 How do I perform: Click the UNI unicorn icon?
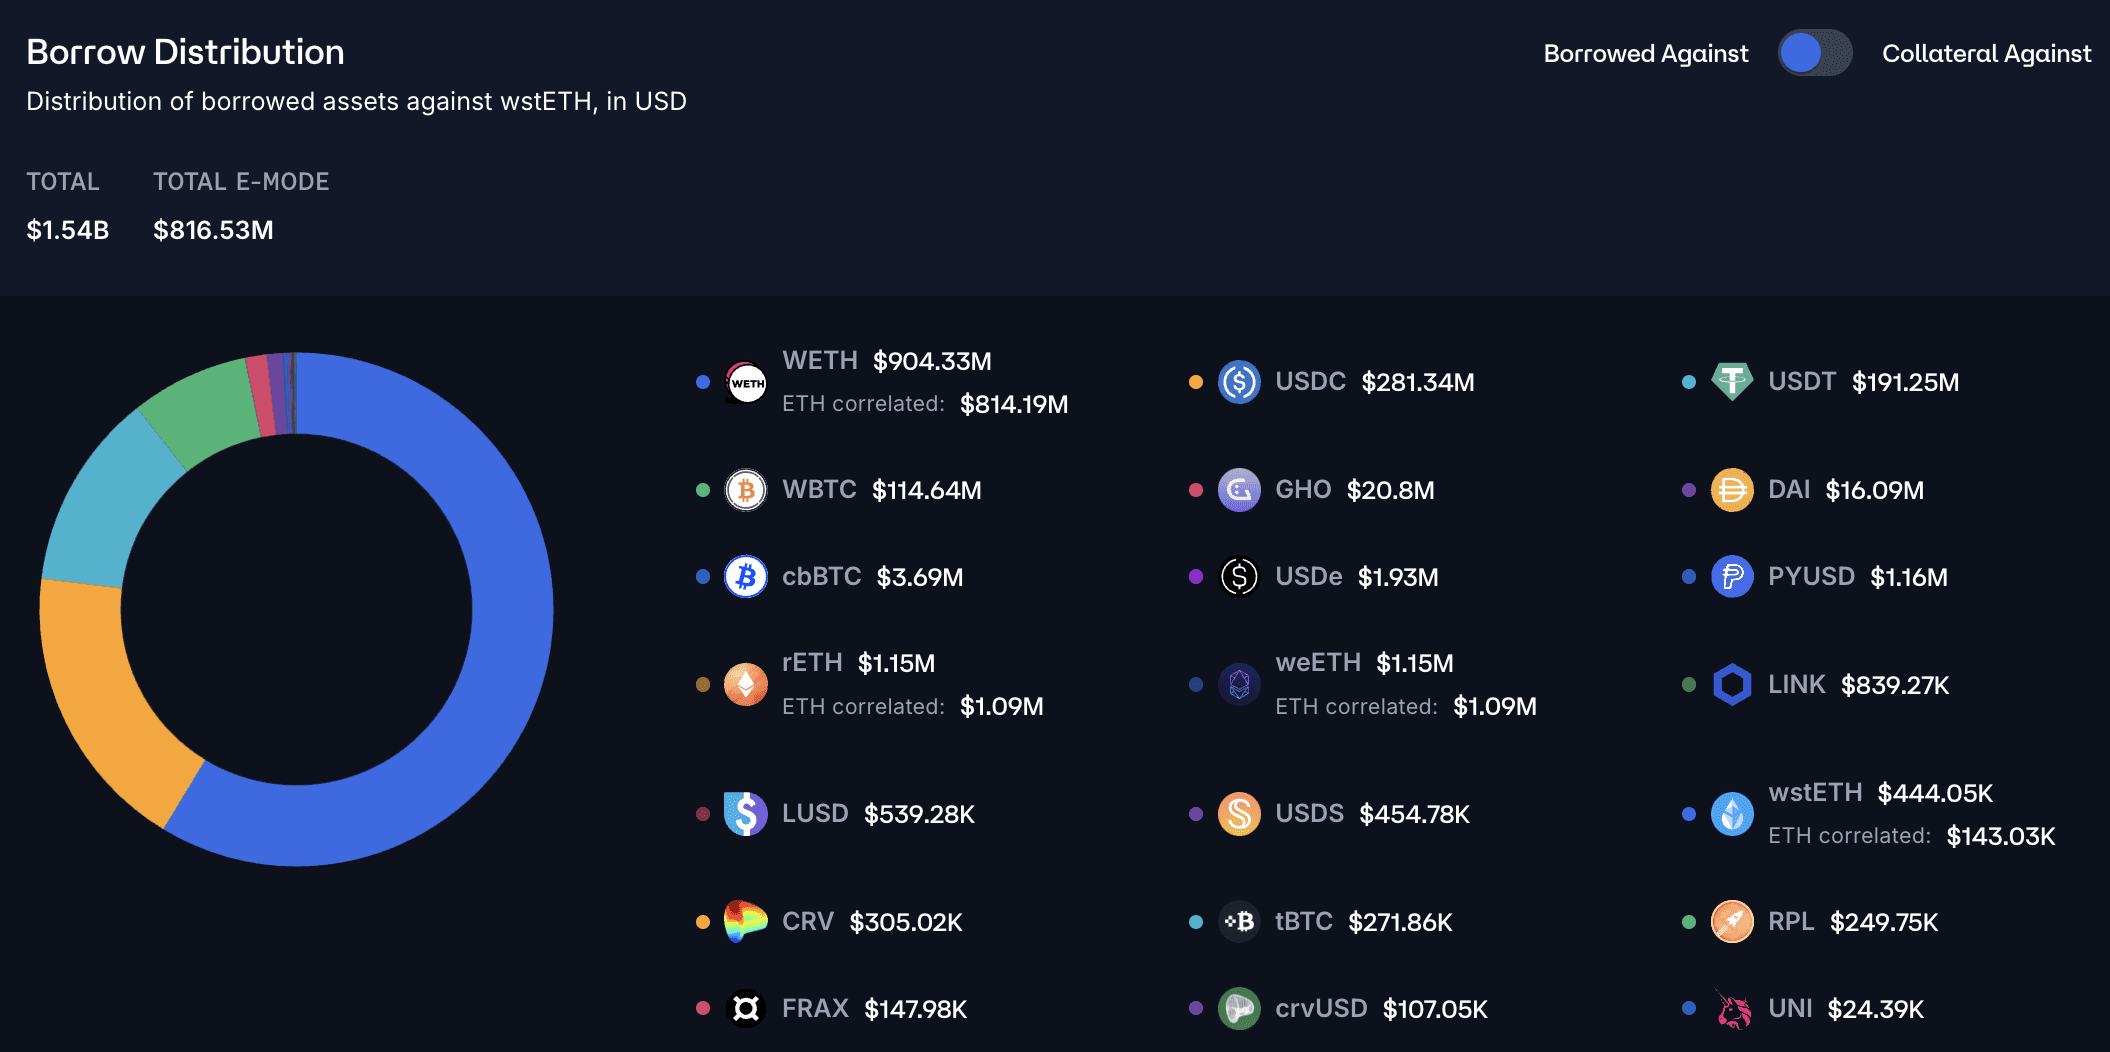1732,1009
